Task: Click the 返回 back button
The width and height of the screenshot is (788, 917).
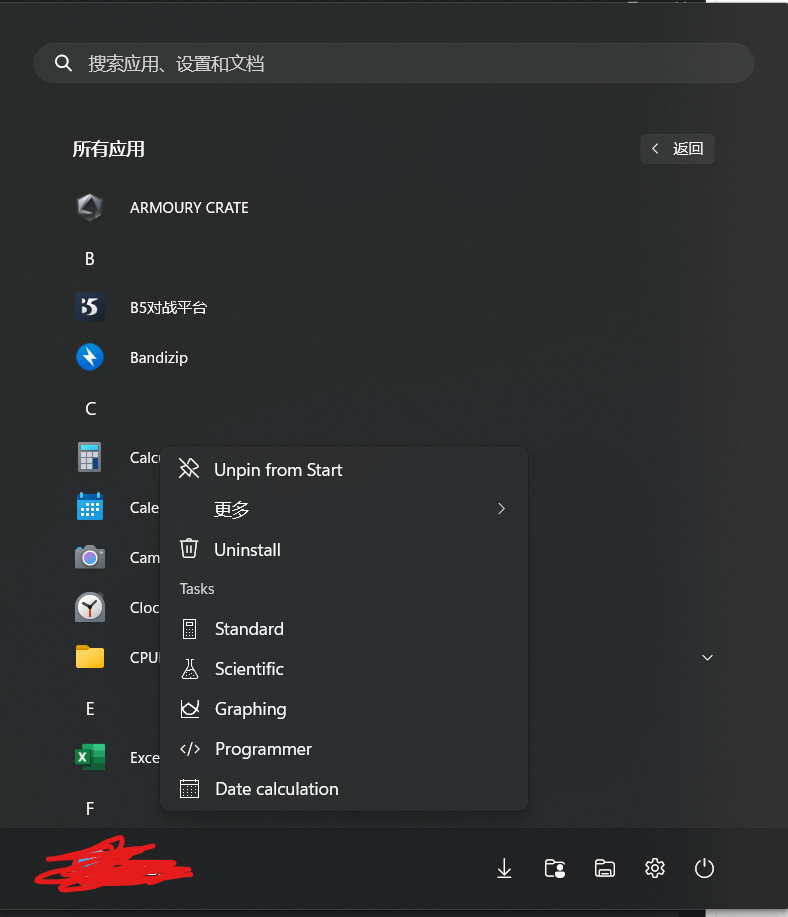Action: [x=677, y=149]
